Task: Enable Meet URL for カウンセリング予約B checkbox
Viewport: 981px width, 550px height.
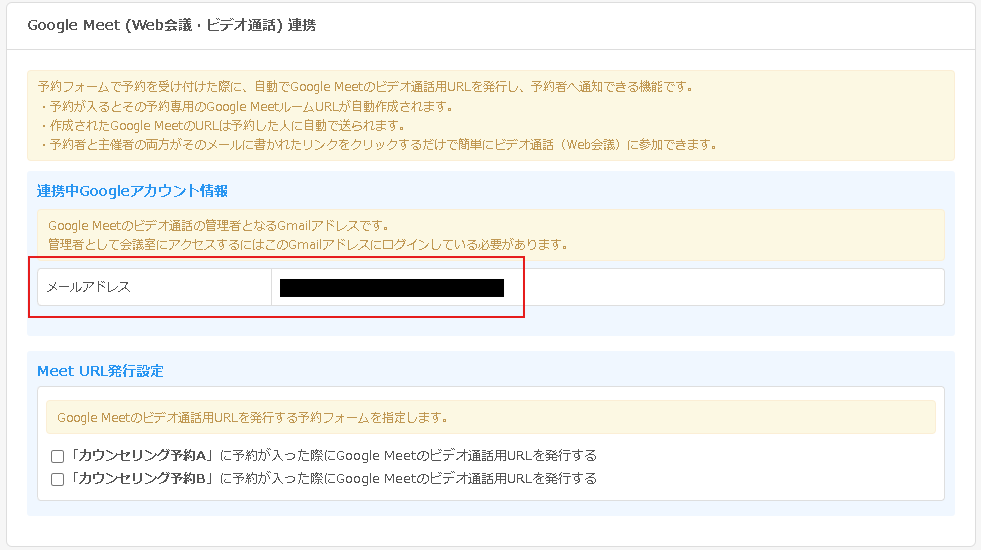Action: tap(57, 479)
